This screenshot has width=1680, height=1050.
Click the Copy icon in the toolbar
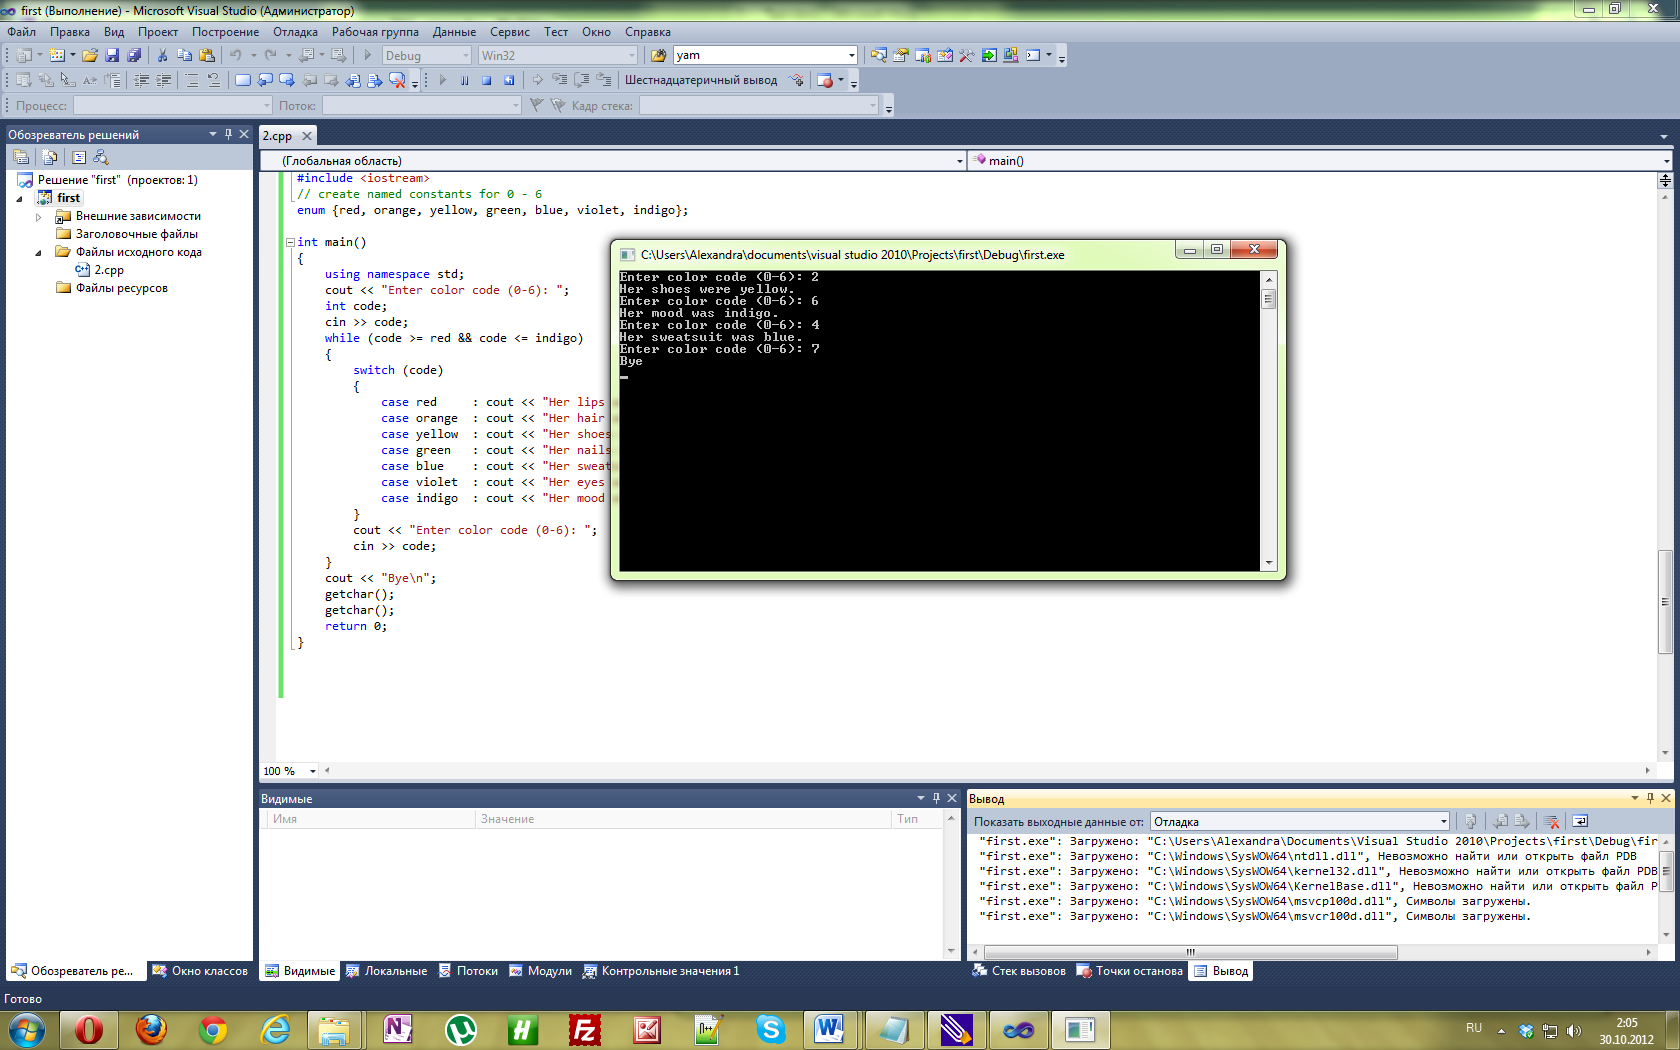point(184,55)
